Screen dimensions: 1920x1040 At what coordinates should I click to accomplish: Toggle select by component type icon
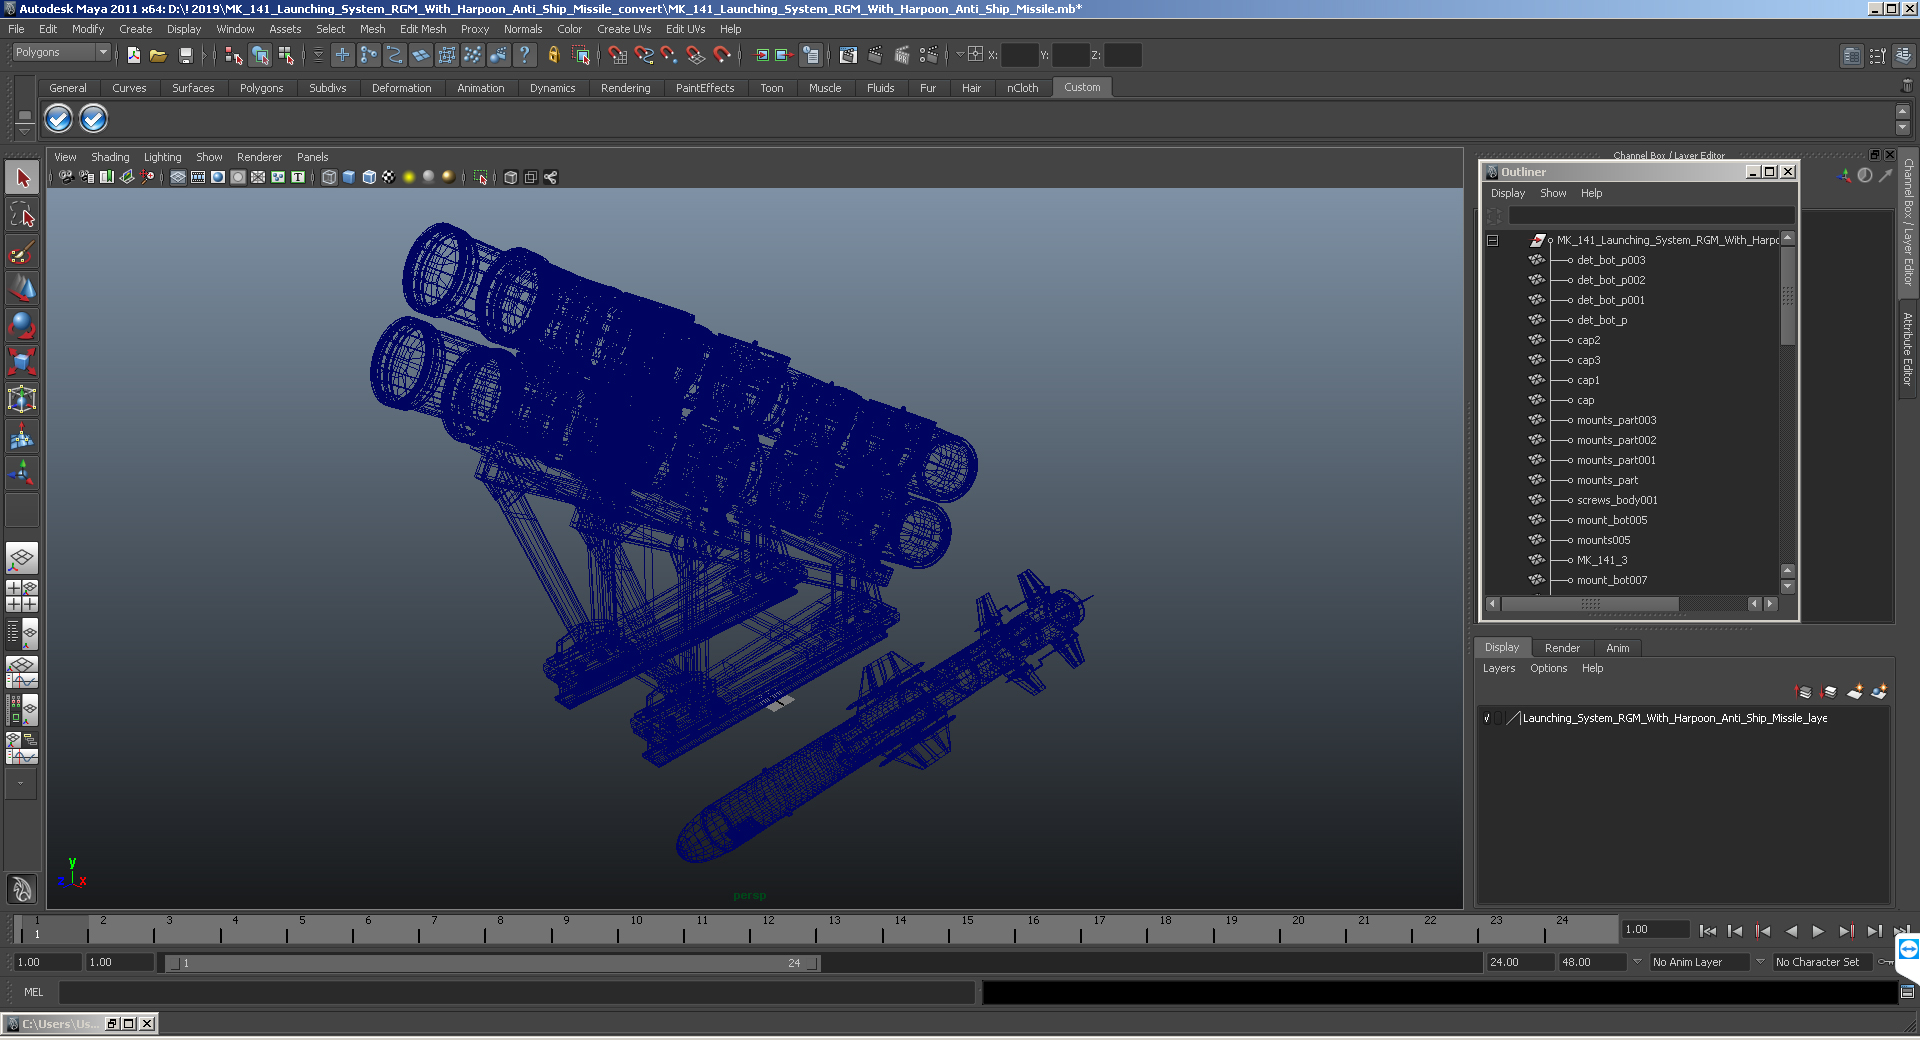tap(286, 55)
